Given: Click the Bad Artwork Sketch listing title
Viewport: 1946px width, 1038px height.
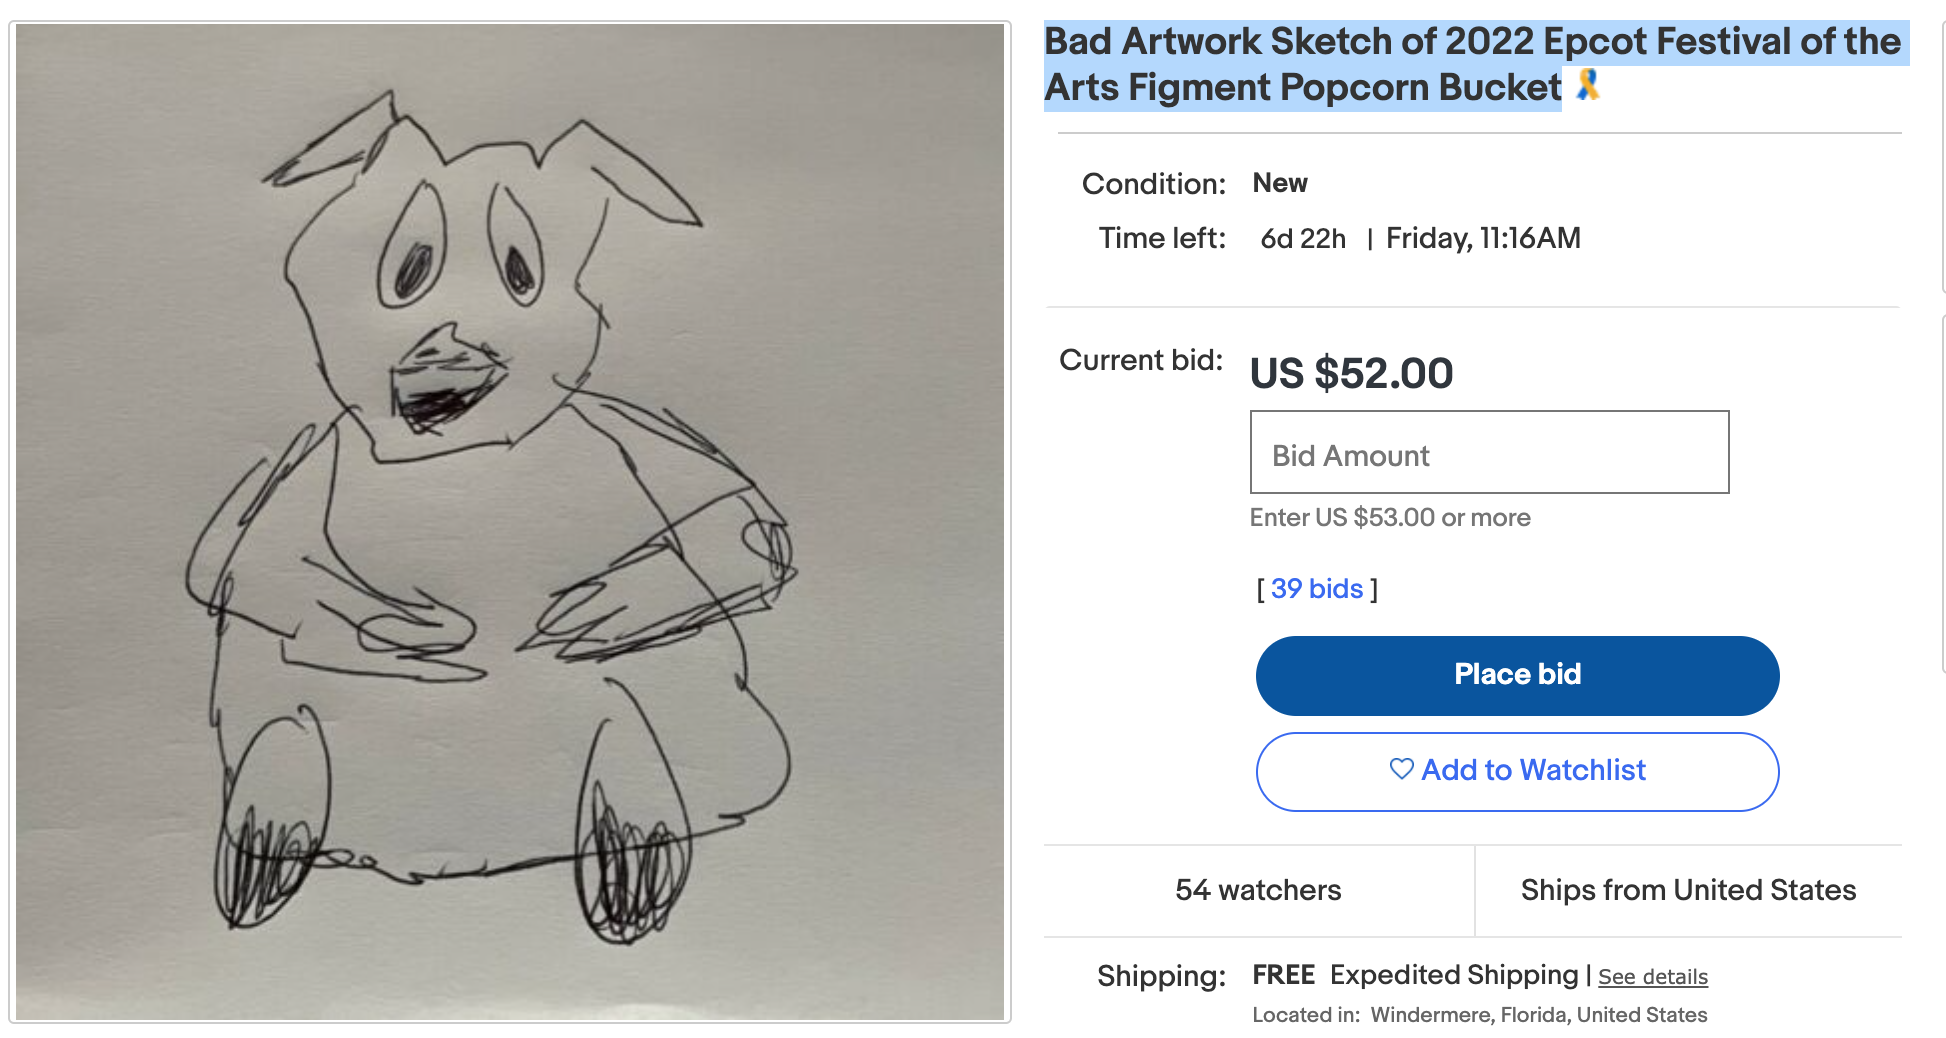Looking at the screenshot, I should pyautogui.click(x=1472, y=64).
